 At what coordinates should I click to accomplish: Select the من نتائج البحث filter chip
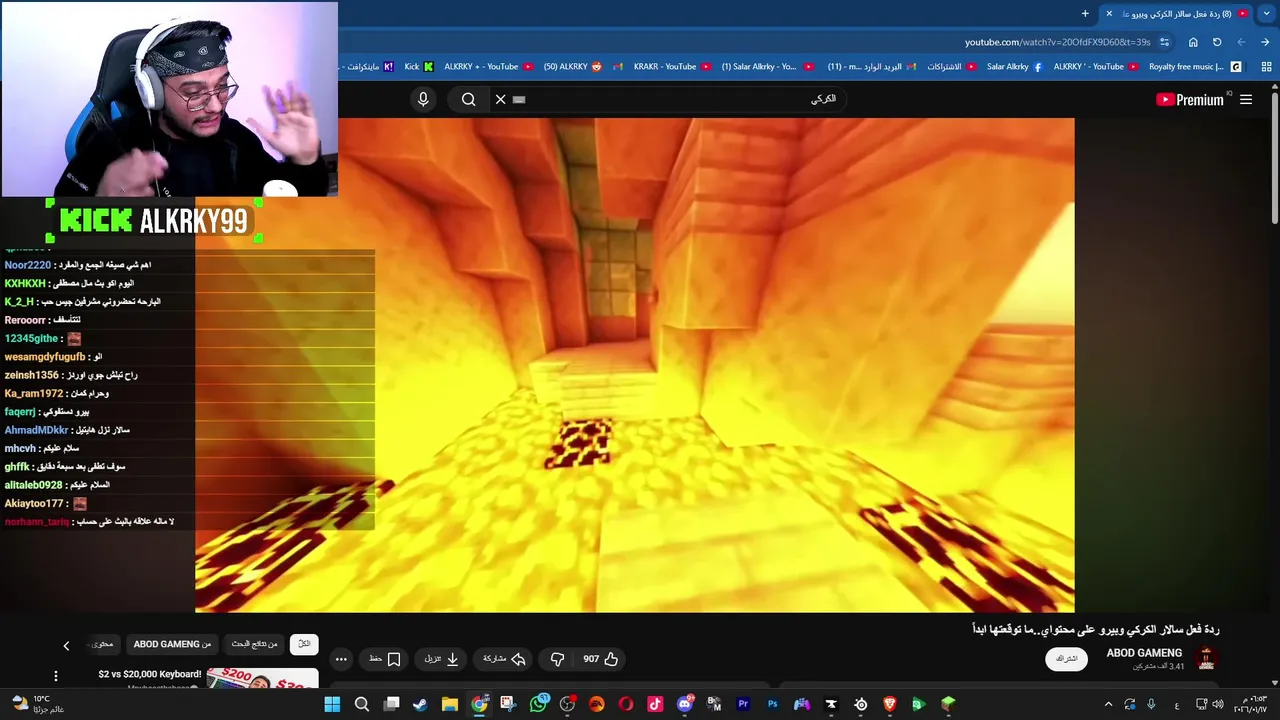click(x=255, y=644)
